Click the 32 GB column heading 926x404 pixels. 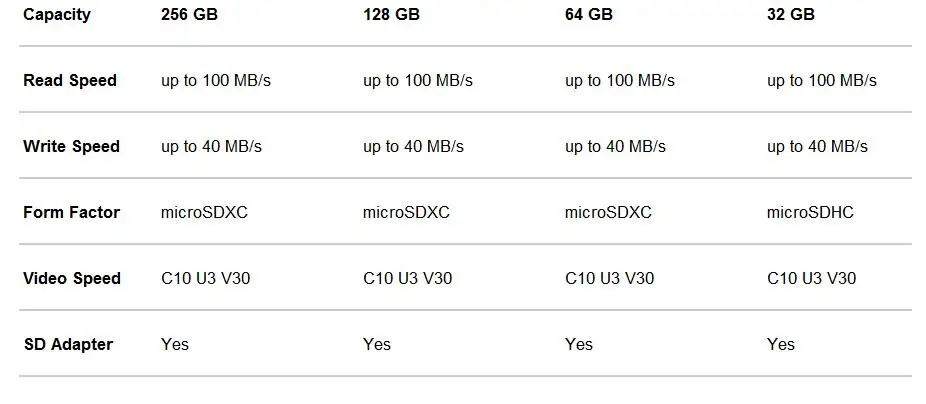pyautogui.click(x=791, y=14)
